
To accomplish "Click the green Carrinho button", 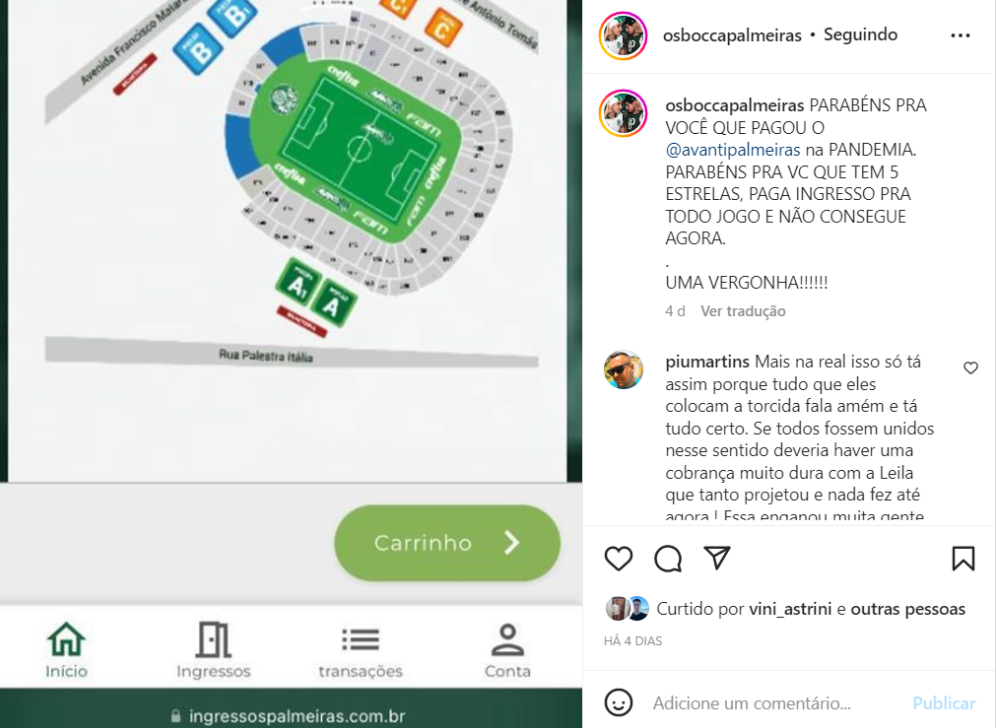I will click(x=447, y=542).
